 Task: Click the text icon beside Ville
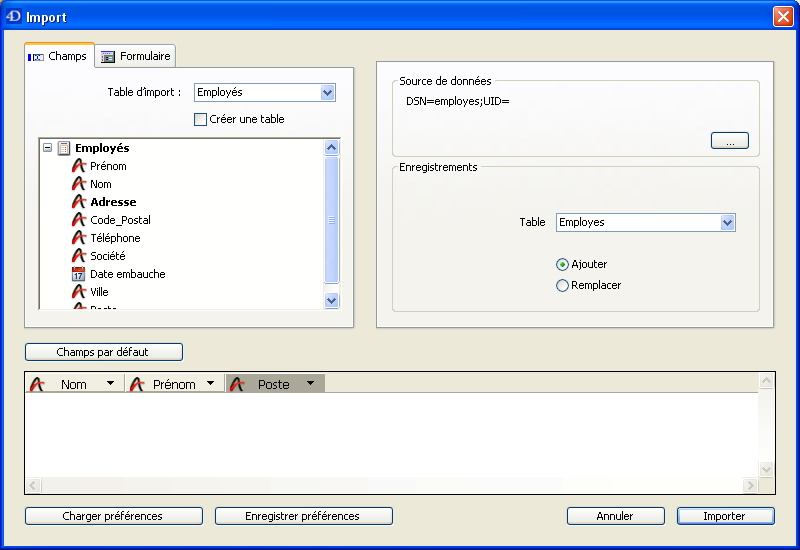79,292
